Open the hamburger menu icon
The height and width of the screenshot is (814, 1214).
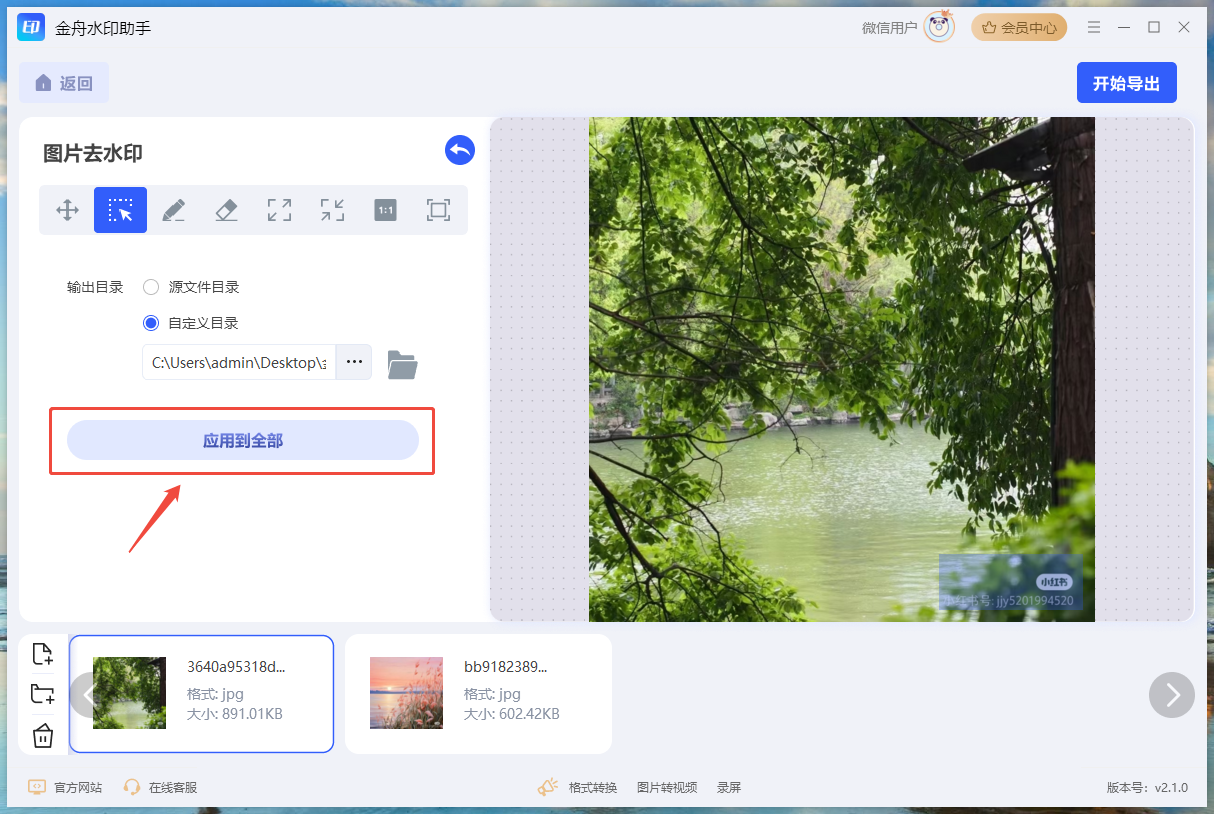click(x=1094, y=27)
